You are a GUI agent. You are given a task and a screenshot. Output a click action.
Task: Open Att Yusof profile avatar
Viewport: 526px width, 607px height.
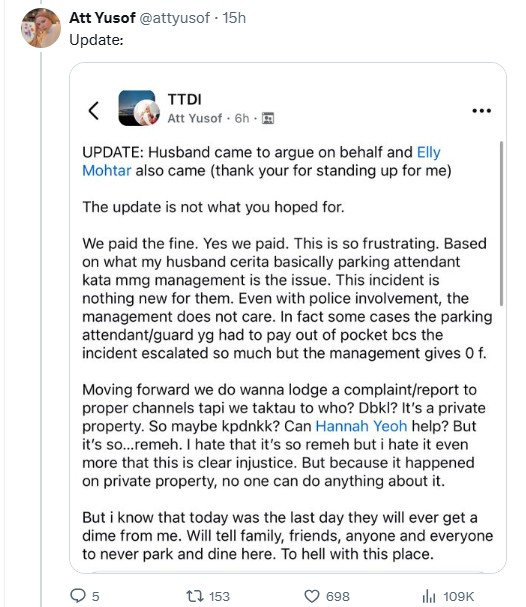[41, 28]
